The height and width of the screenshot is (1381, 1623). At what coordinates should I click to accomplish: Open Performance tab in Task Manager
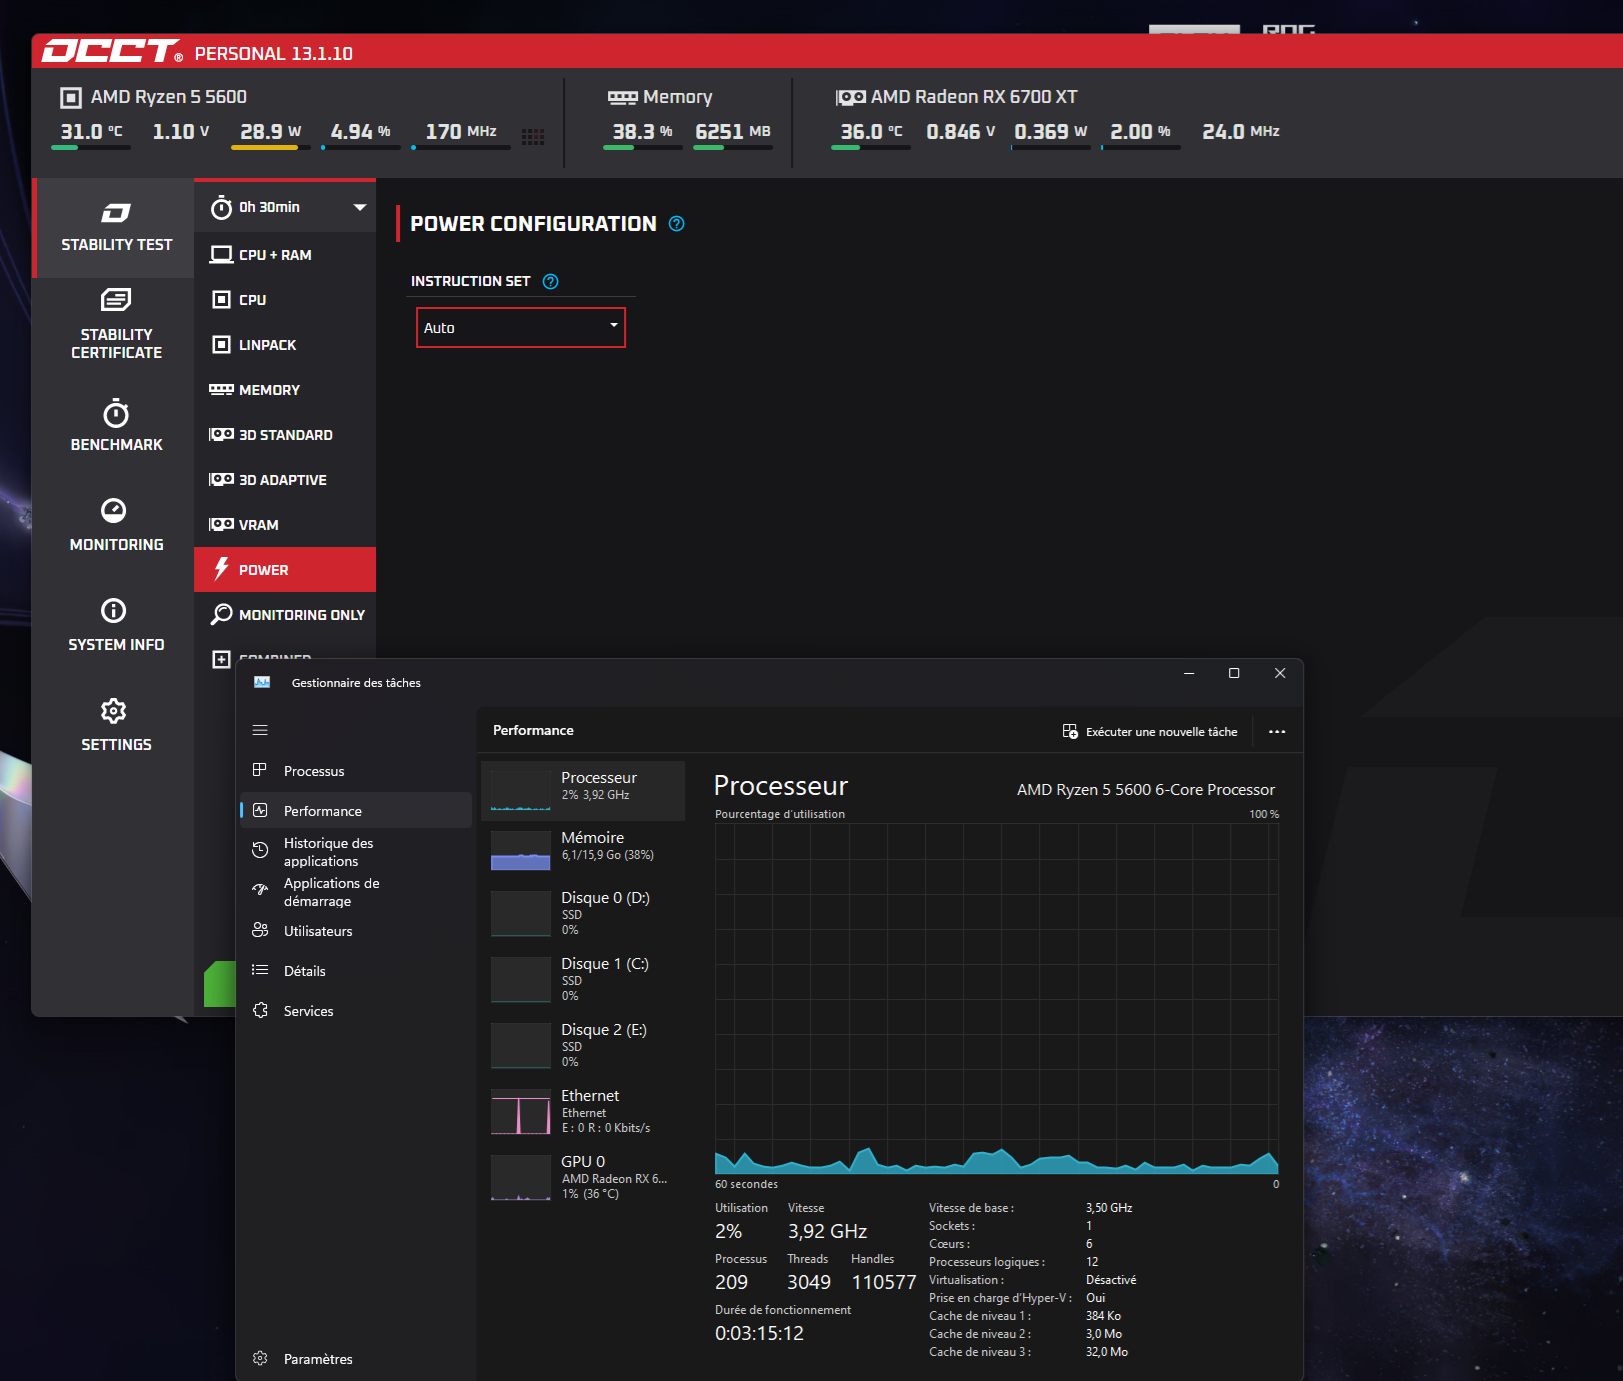click(355, 811)
